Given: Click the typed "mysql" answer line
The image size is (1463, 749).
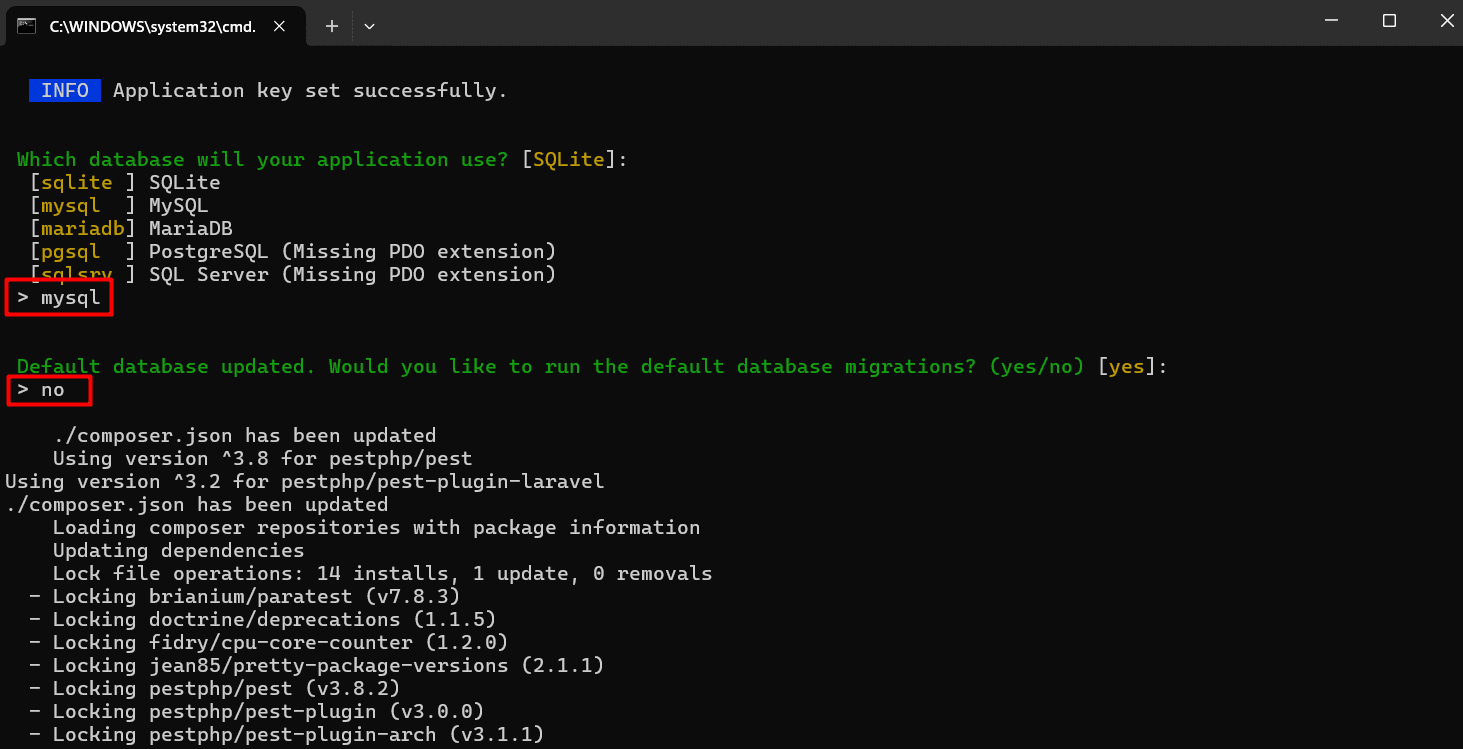Looking at the screenshot, I should coord(60,298).
